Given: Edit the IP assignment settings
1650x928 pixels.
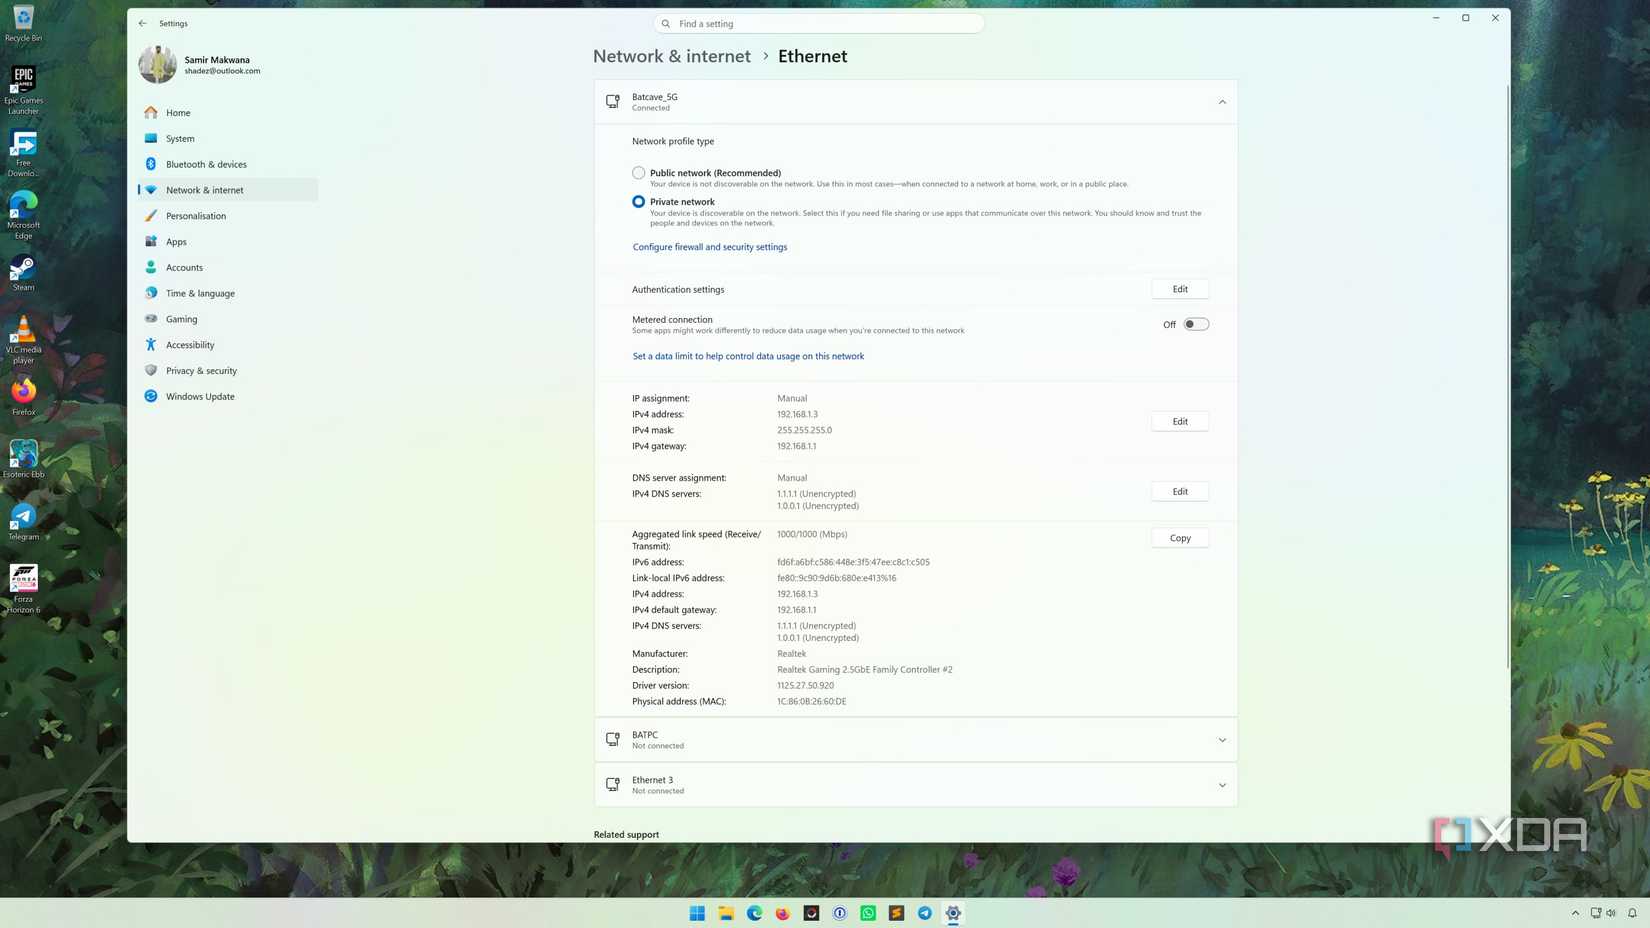Looking at the screenshot, I should pyautogui.click(x=1180, y=421).
